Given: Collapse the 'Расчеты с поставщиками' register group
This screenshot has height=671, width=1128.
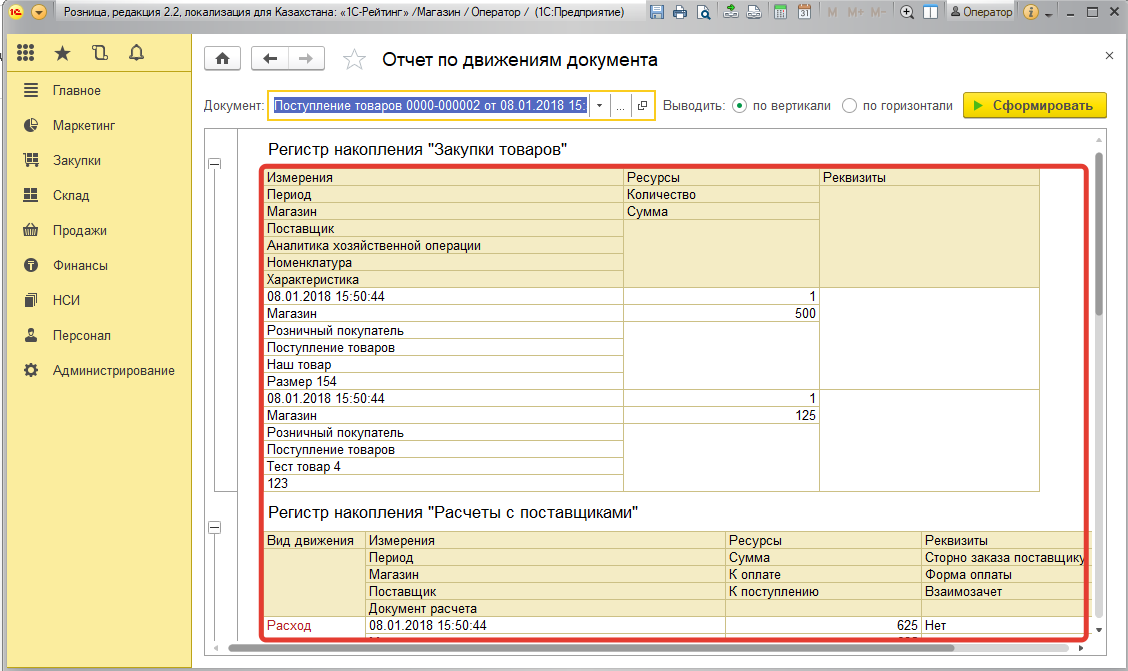Looking at the screenshot, I should coord(214,527).
